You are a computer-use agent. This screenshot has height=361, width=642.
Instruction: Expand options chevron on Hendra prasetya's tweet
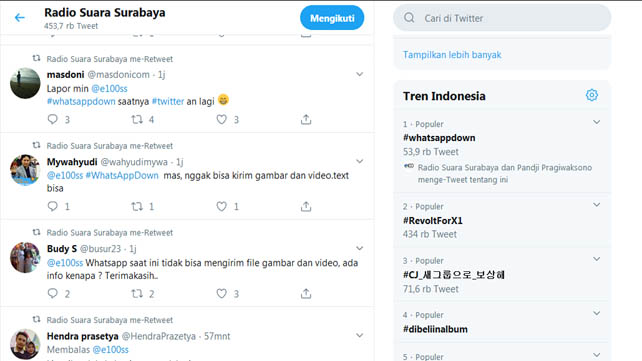click(359, 336)
